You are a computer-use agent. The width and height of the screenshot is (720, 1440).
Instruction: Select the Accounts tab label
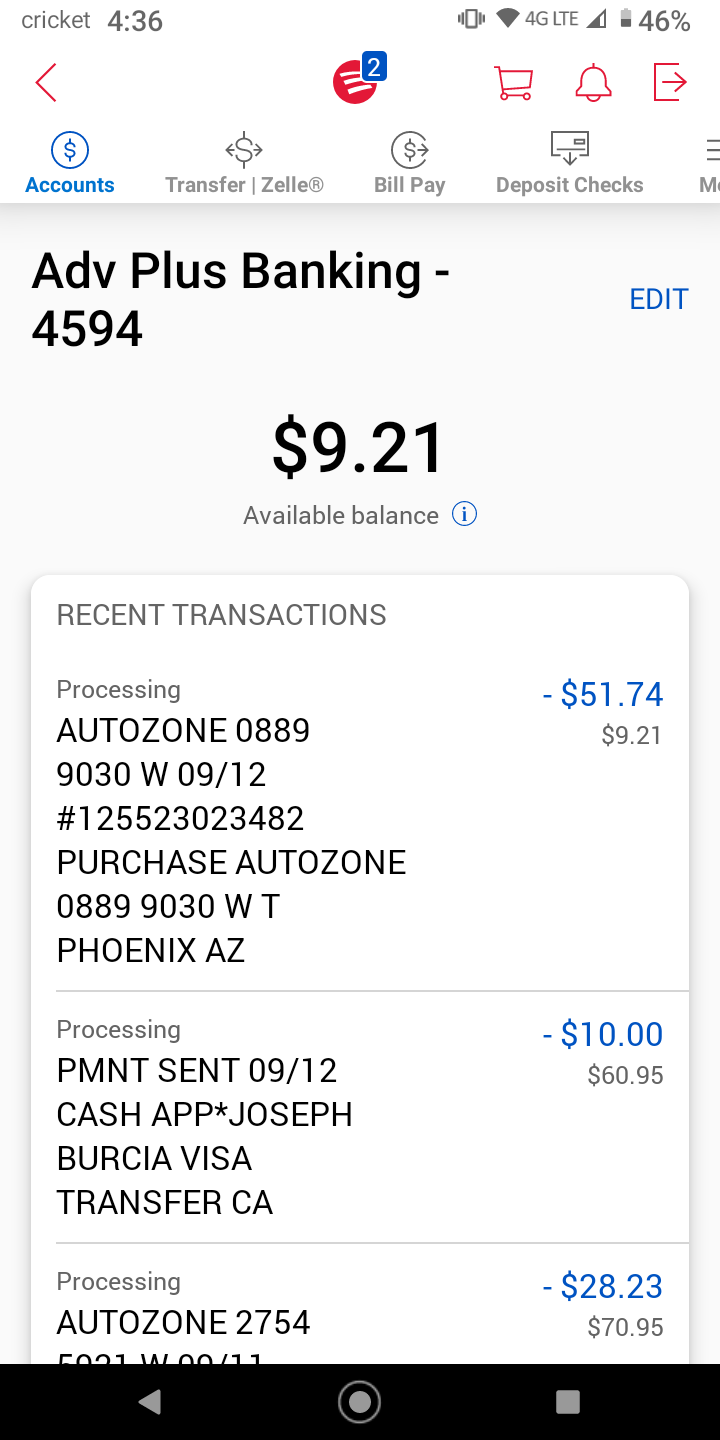pyautogui.click(x=70, y=185)
